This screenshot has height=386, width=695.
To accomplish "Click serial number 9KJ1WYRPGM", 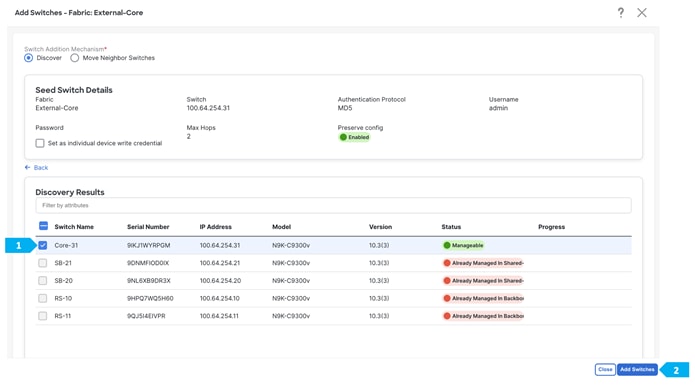I will coord(148,245).
